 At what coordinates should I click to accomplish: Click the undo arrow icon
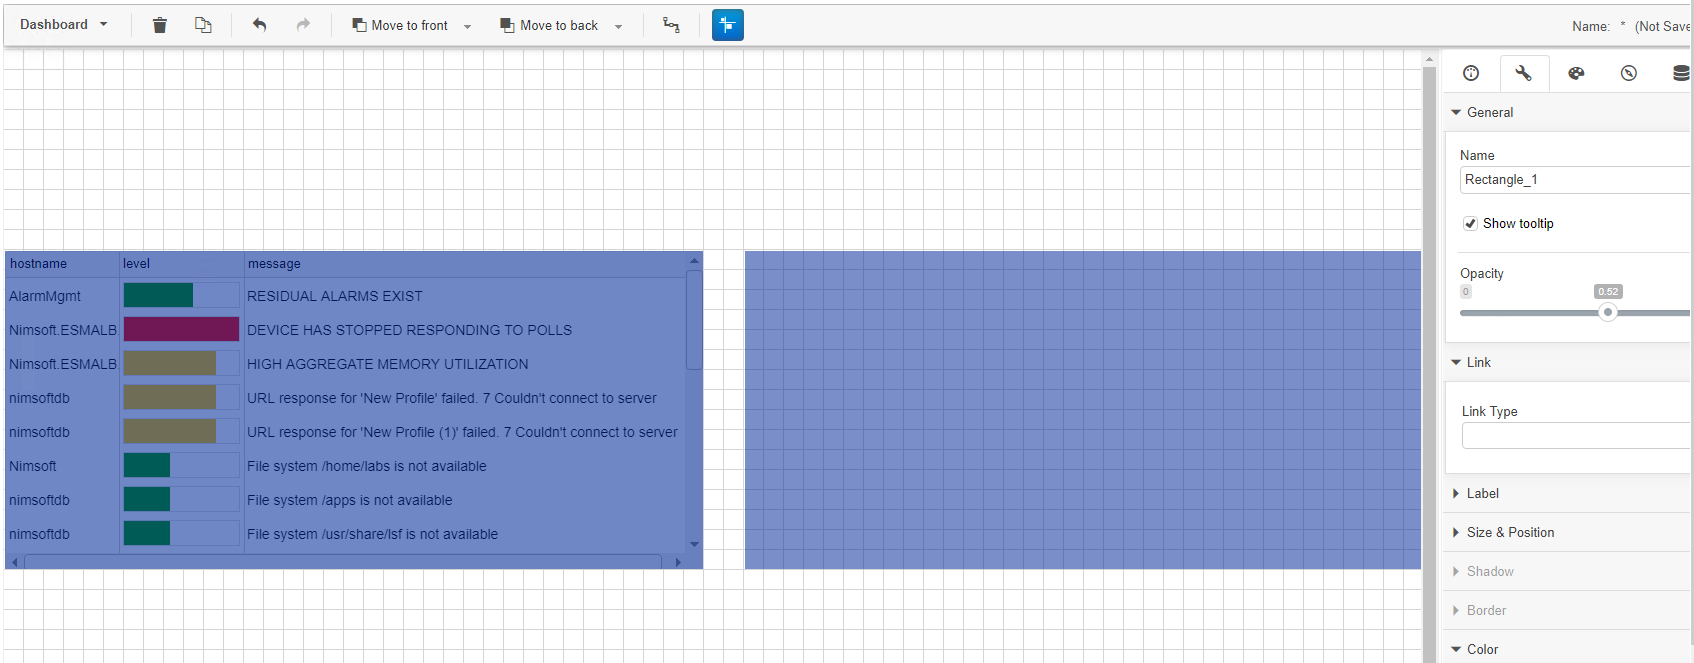click(259, 25)
